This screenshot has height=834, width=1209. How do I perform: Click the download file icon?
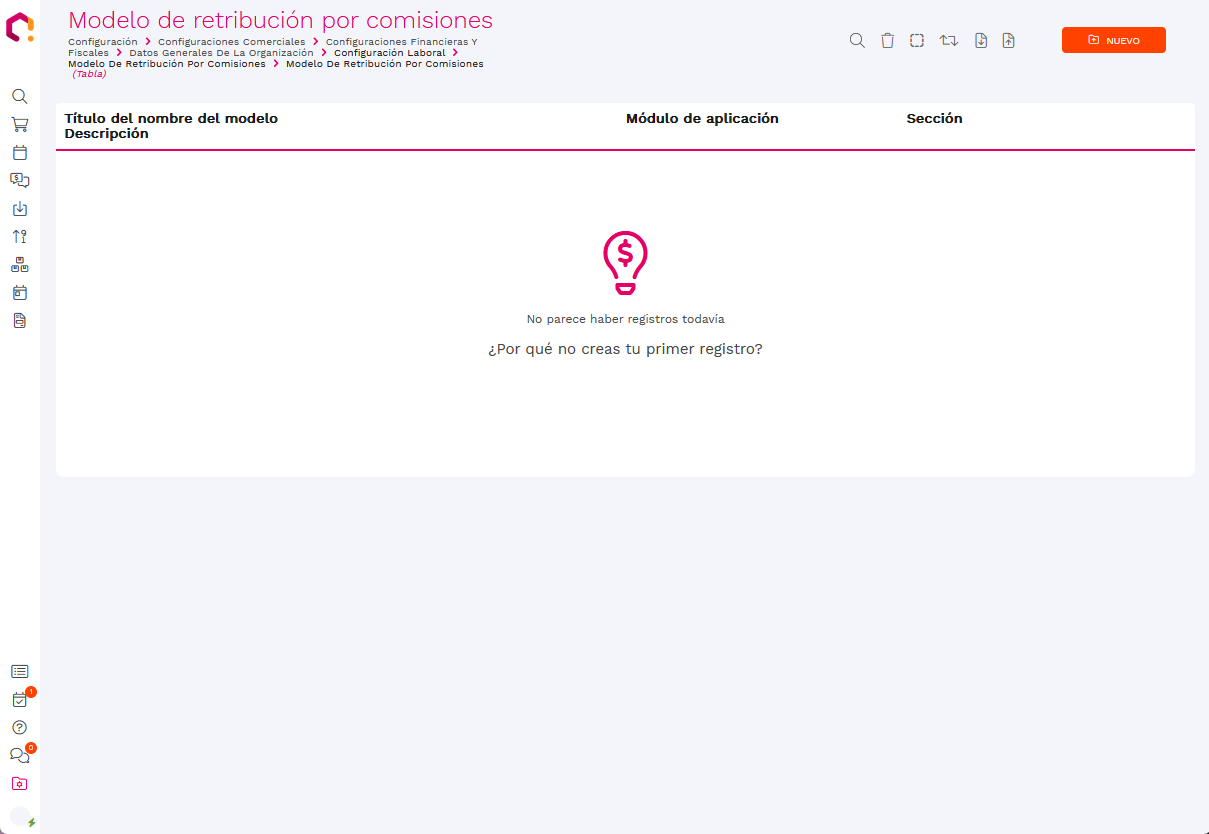[981, 41]
